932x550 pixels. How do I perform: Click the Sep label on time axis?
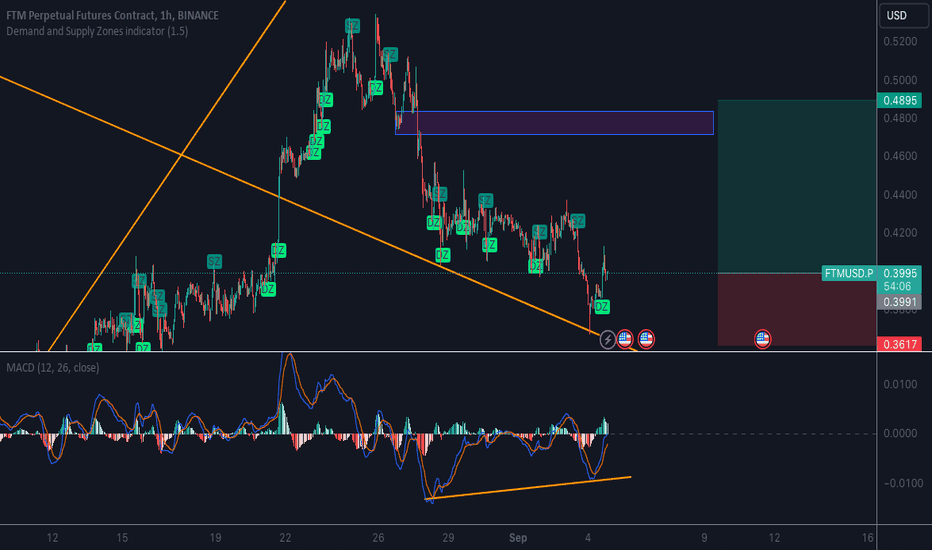[x=518, y=538]
